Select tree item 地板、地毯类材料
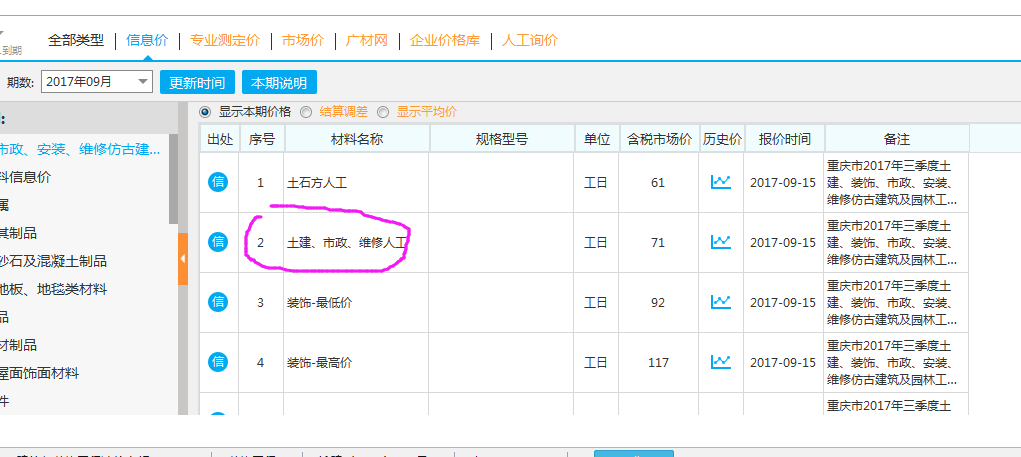Viewport: 1021px width, 457px height. point(53,290)
